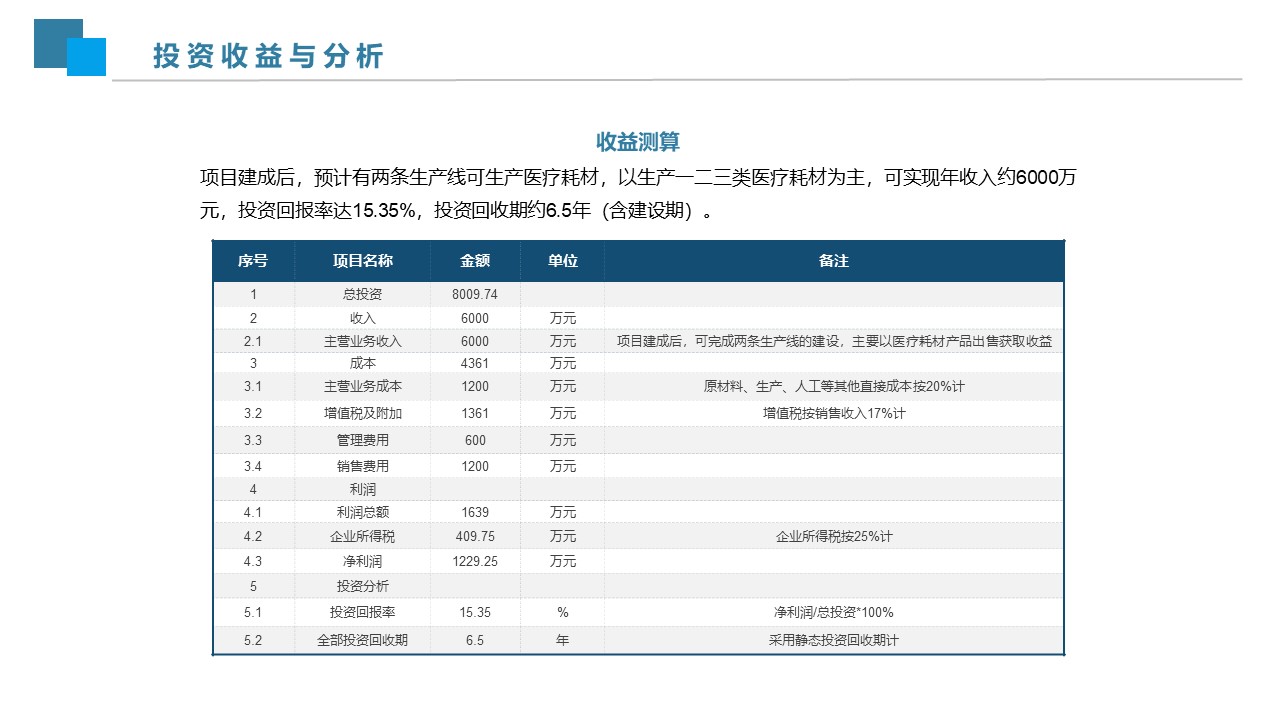The height and width of the screenshot is (720, 1280).
Task: Click sequence number 2.1
Action: (253, 341)
